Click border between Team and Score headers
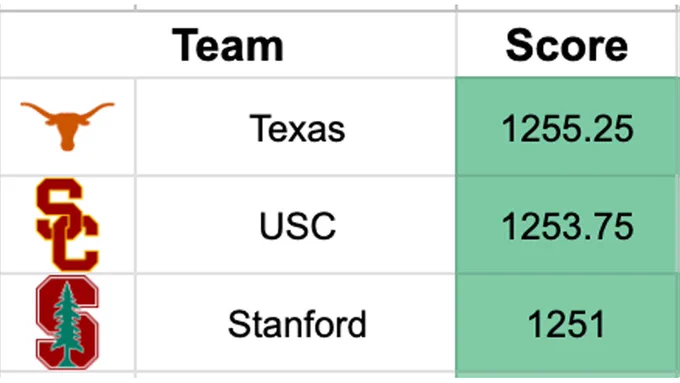680x383 pixels. point(456,45)
